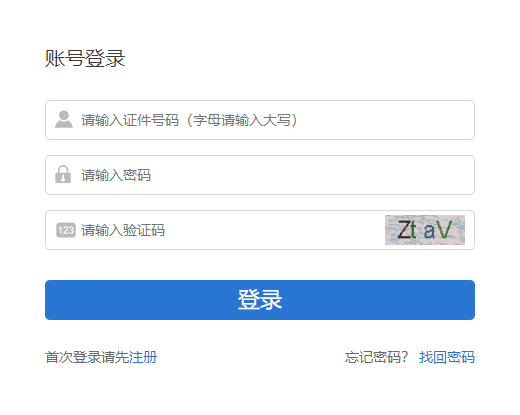Focus the 证件号码 ID number input field

pyautogui.click(x=260, y=120)
